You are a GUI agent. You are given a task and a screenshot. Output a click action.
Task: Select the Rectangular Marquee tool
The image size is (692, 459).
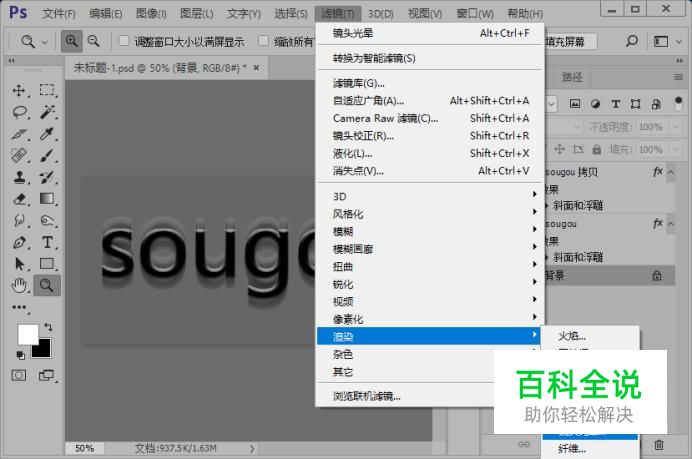(47, 90)
